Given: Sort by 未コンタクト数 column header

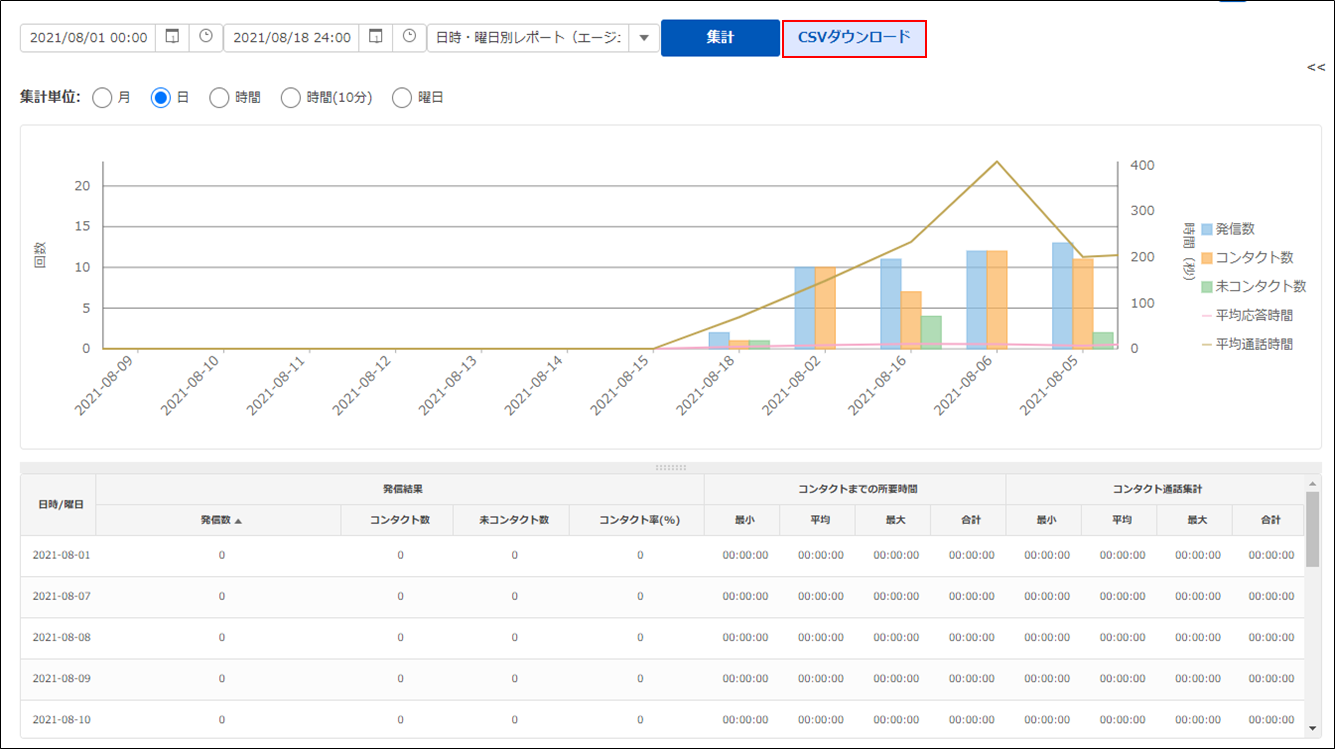Looking at the screenshot, I should point(514,520).
